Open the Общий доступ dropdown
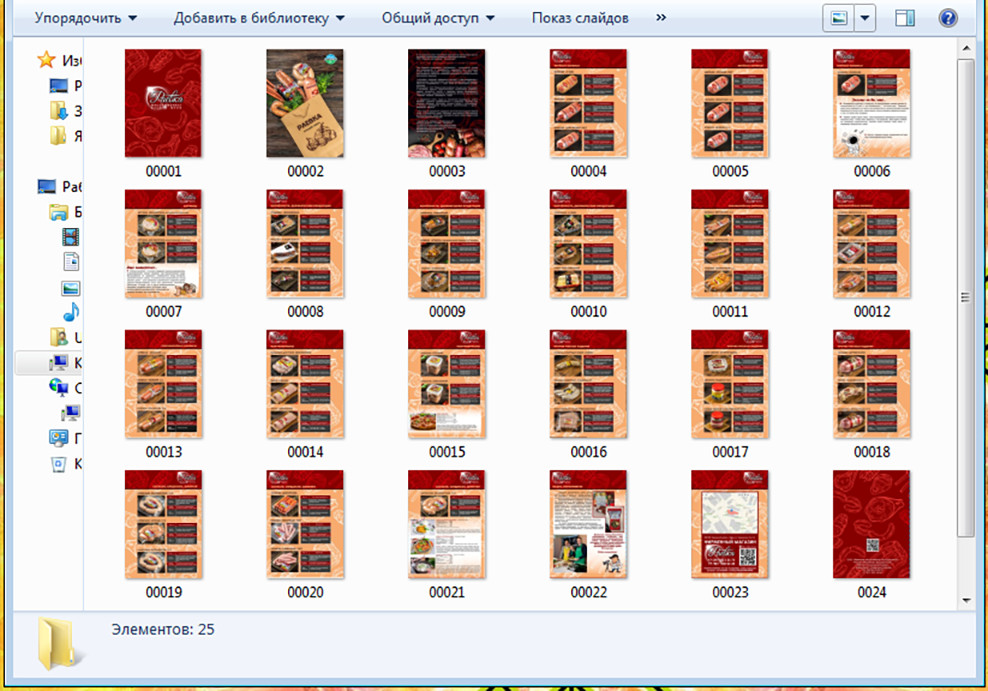The height and width of the screenshot is (691, 988). click(437, 18)
